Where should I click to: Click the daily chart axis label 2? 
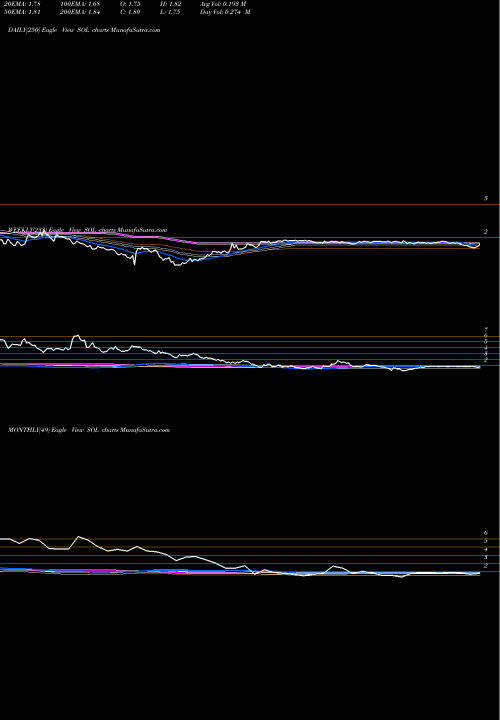point(486,232)
